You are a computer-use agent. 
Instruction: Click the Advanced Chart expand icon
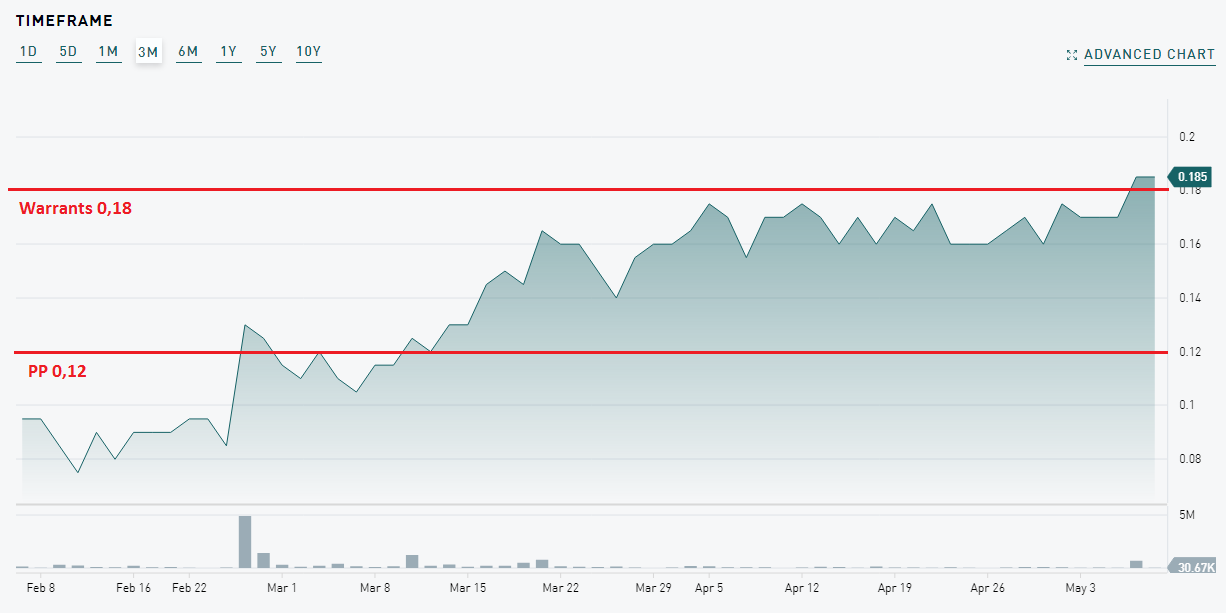pos(1072,55)
